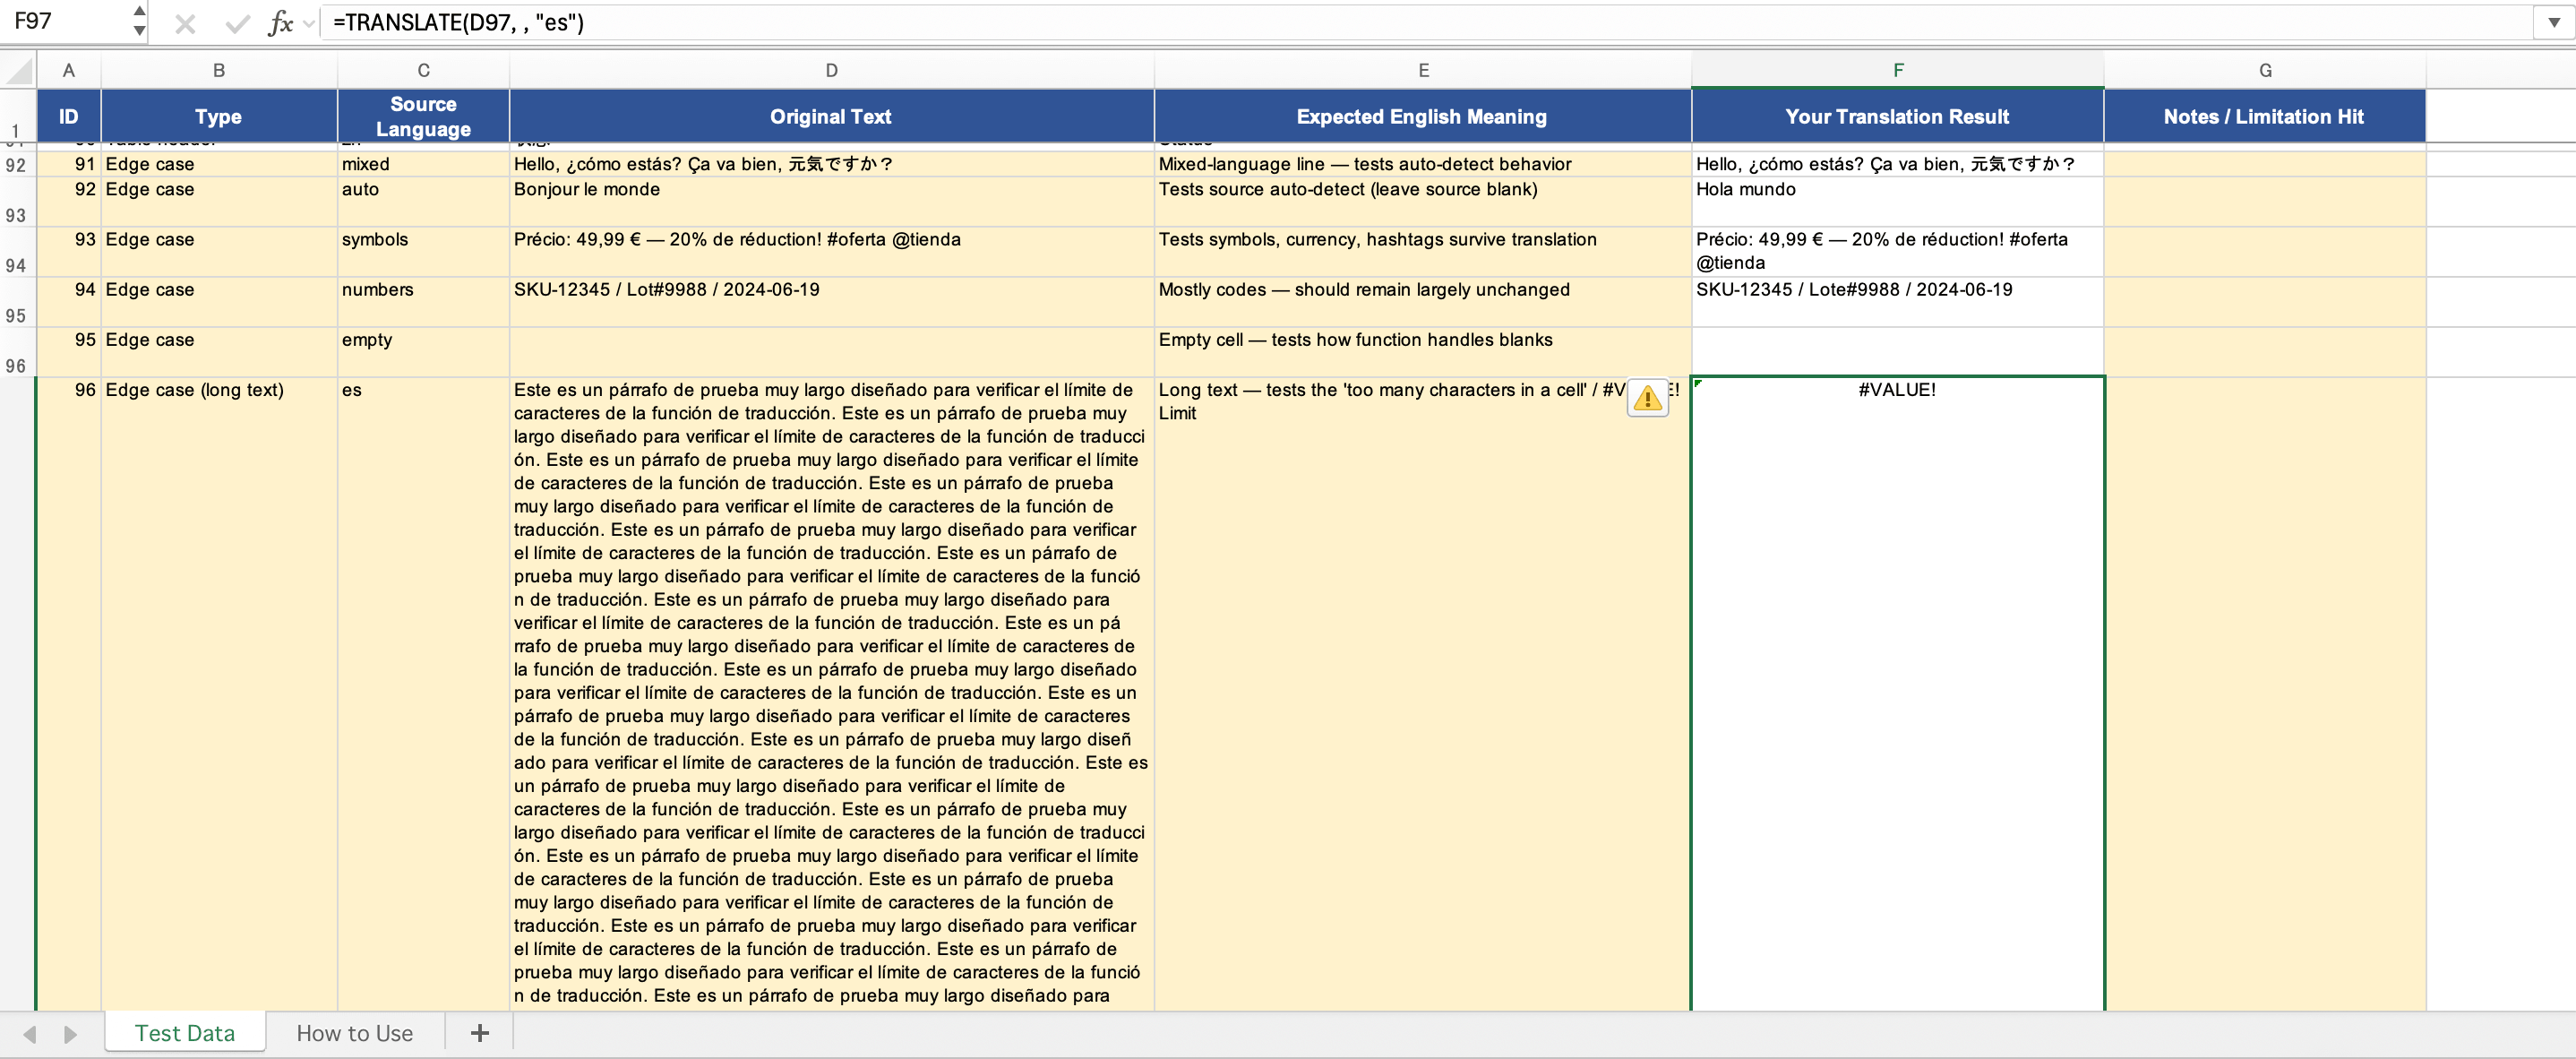Click column D 'Précio: 49,99 €' original text cell
Screen dimensions: 2576x1059
pos(831,252)
